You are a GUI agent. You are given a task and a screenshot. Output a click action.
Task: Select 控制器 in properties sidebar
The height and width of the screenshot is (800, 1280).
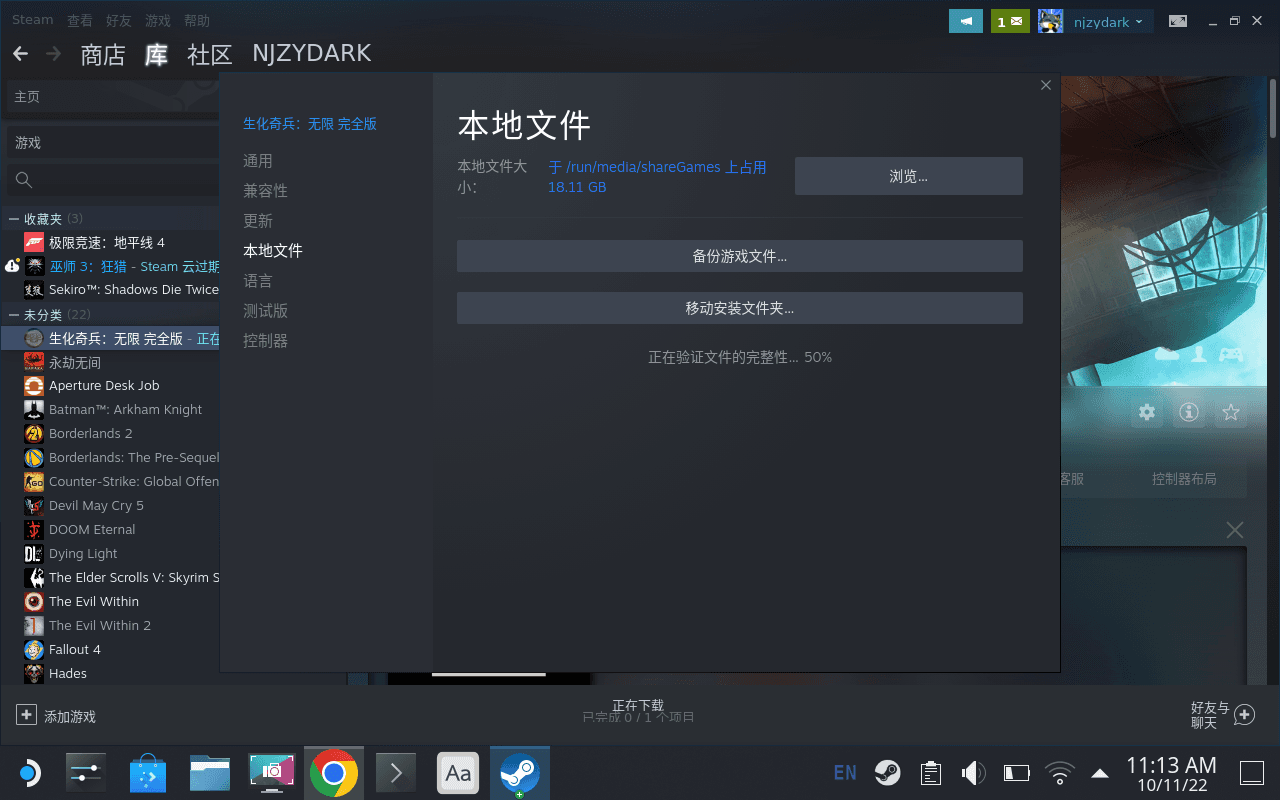(265, 341)
